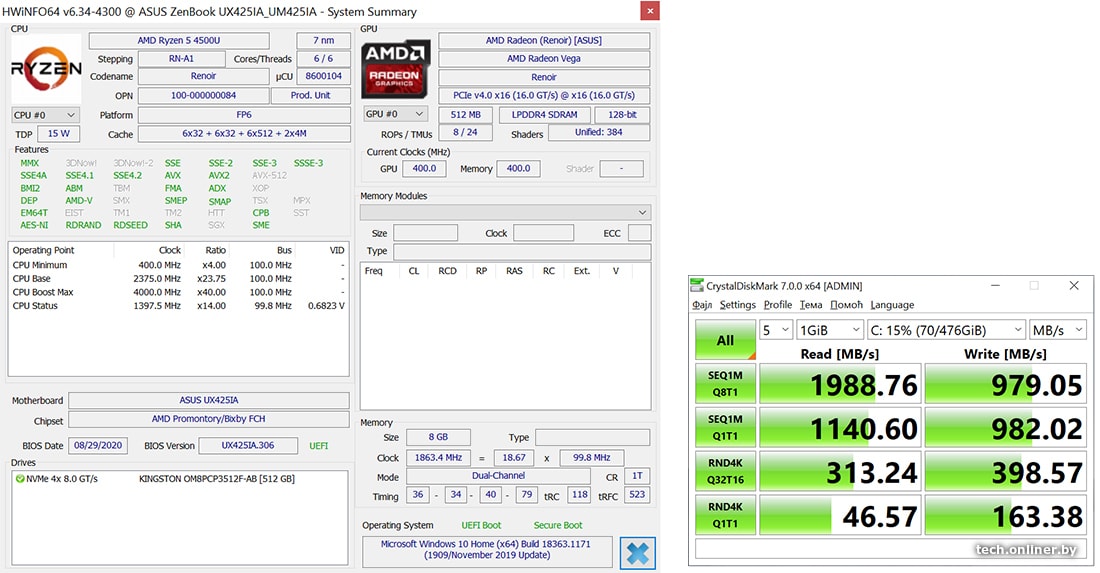Click the BIOS Version UX425IA.306 field

(x=248, y=445)
